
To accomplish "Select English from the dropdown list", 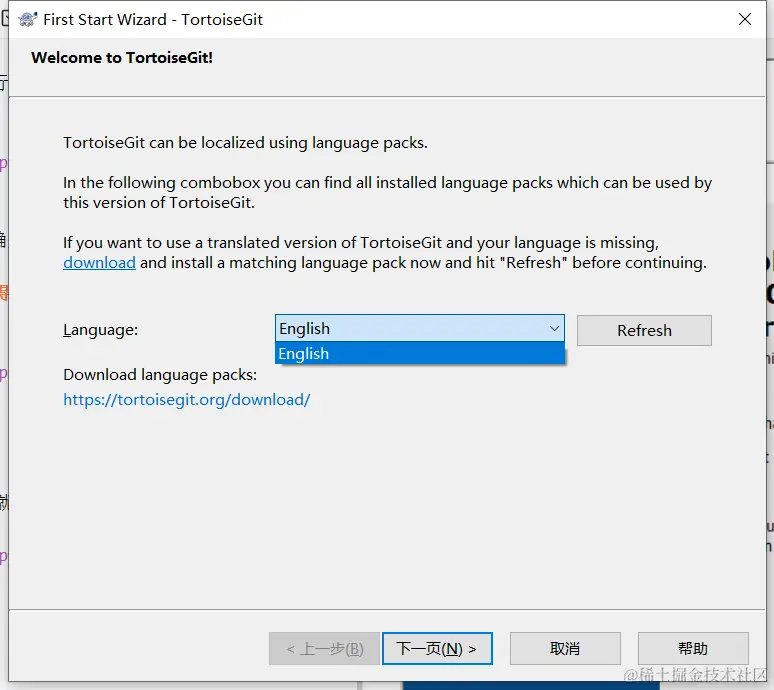I will pos(420,353).
